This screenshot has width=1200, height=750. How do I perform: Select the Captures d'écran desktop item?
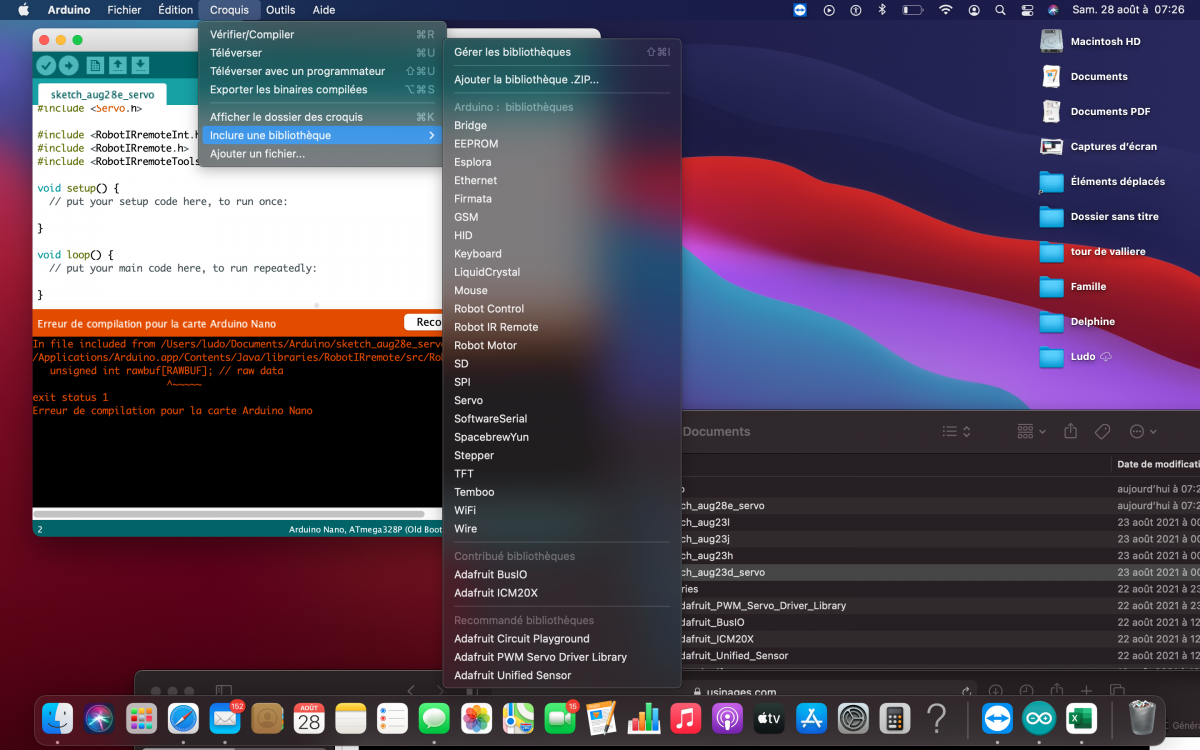tap(1098, 147)
